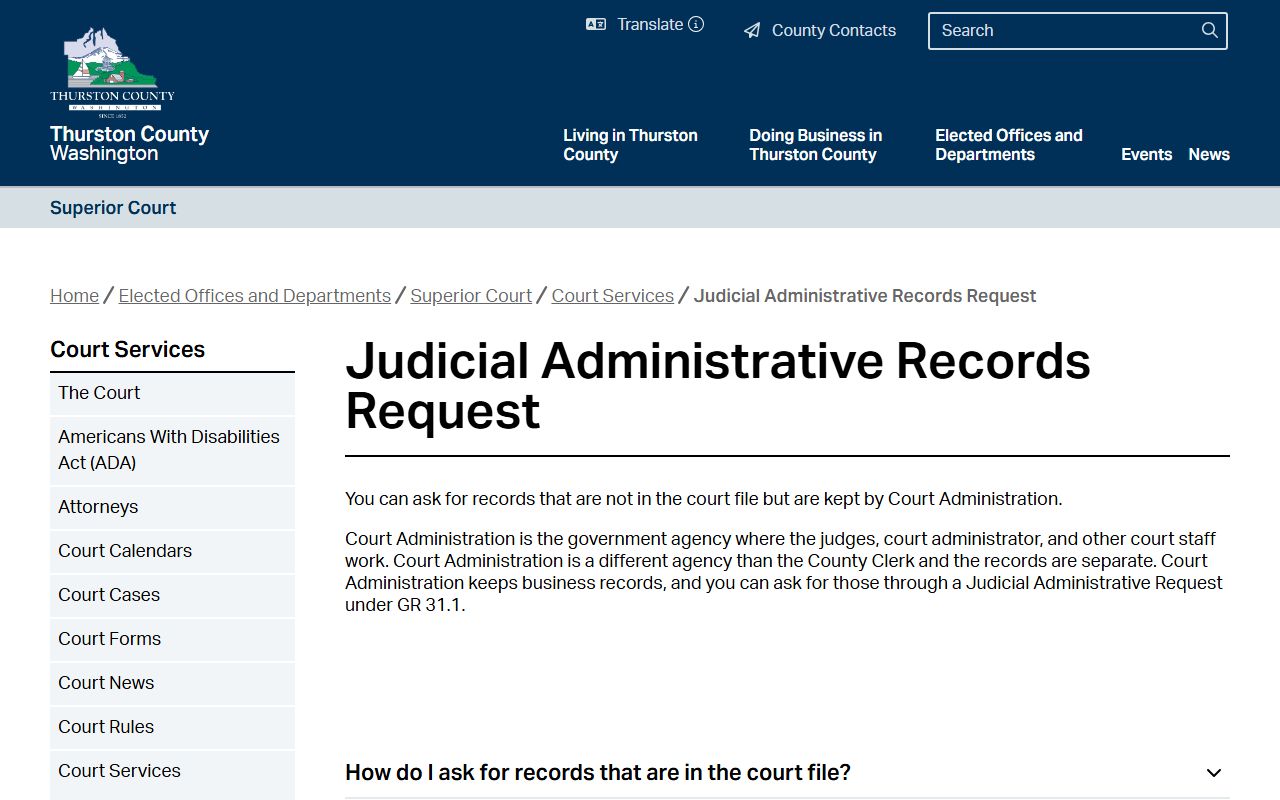
Task: Click current breadcrumb Judicial Administrative Records Request
Action: pyautogui.click(x=865, y=296)
